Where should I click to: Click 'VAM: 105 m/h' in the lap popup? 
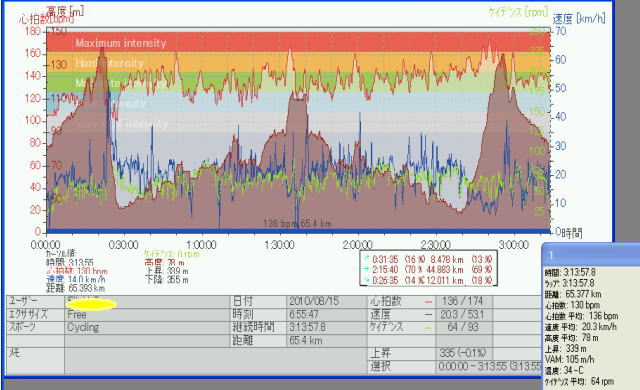tap(569, 359)
